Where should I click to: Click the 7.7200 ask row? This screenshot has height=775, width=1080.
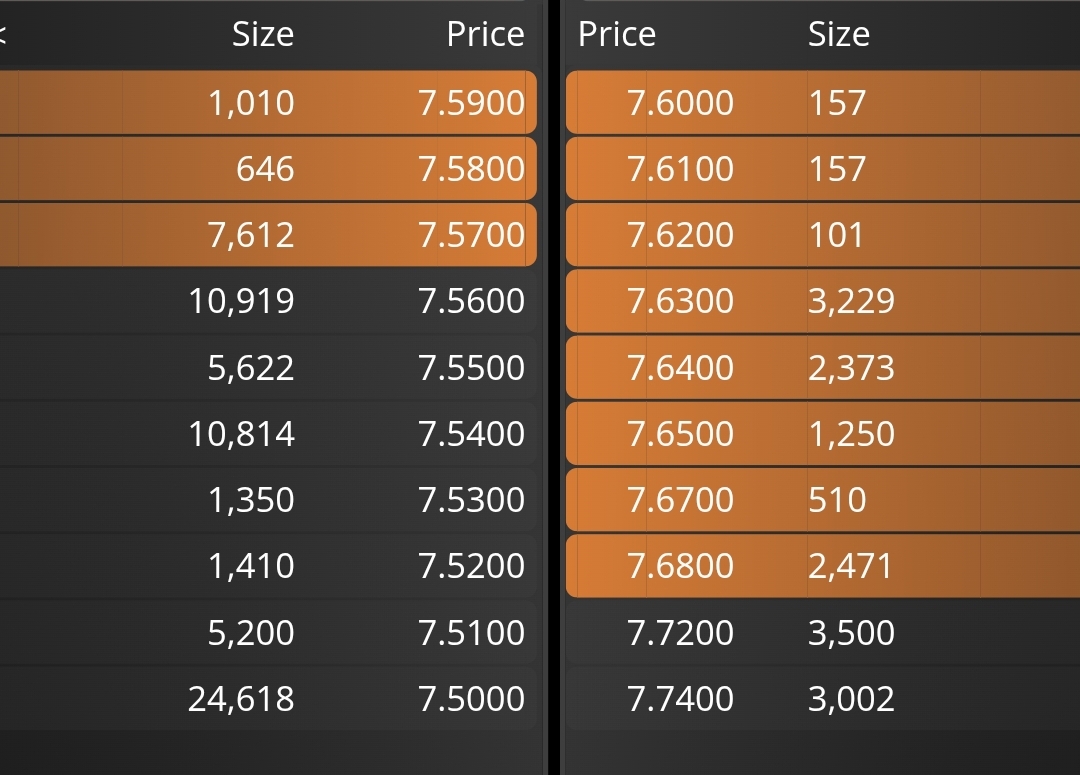822,632
